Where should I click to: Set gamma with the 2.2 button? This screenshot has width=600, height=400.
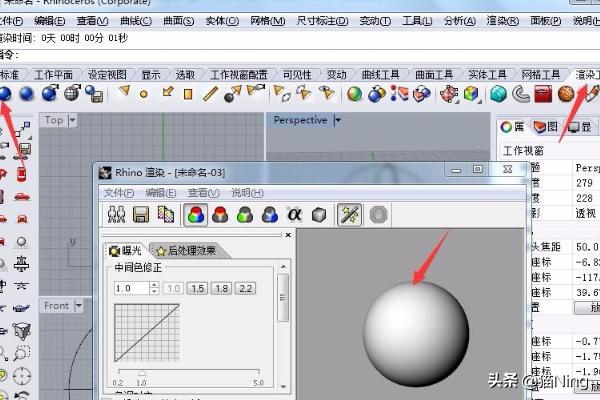coord(245,288)
